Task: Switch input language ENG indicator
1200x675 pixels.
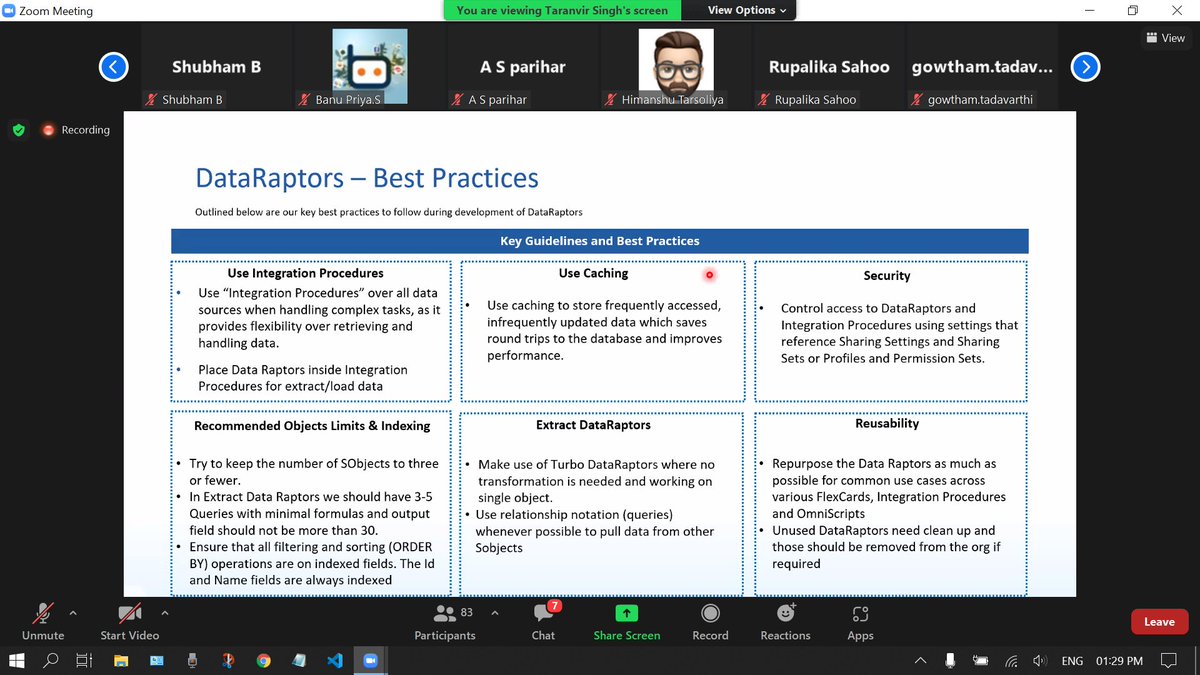Action: (1072, 661)
